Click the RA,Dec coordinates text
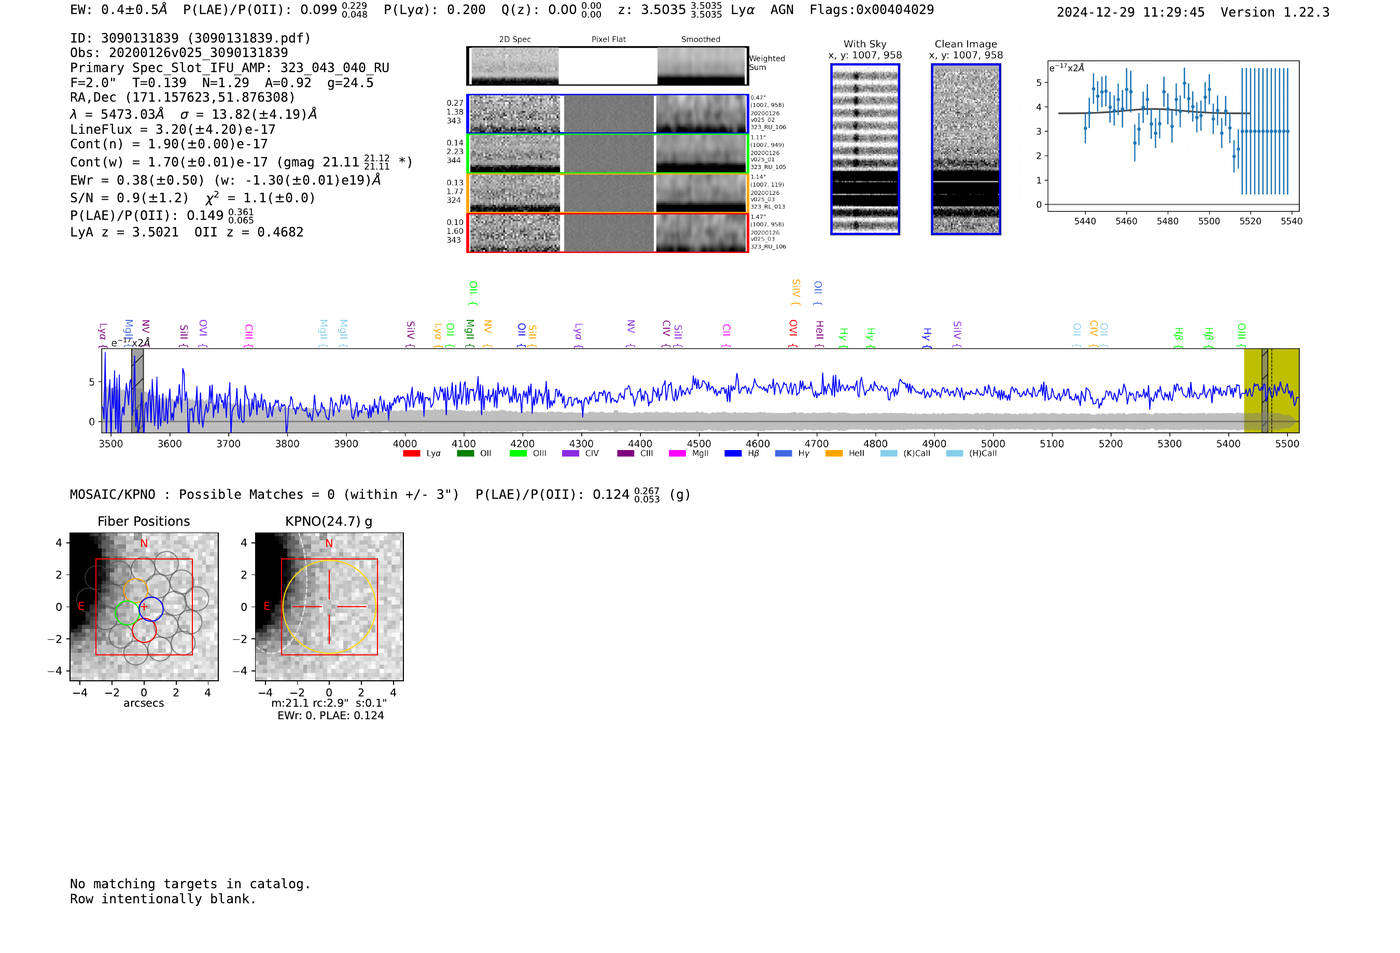The width and height of the screenshot is (1400, 953). (x=183, y=97)
